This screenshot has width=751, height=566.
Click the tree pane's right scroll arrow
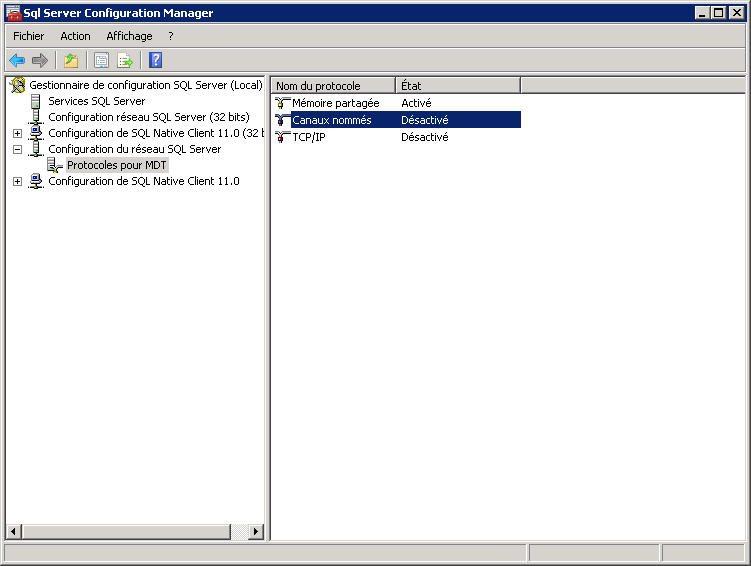pos(256,532)
